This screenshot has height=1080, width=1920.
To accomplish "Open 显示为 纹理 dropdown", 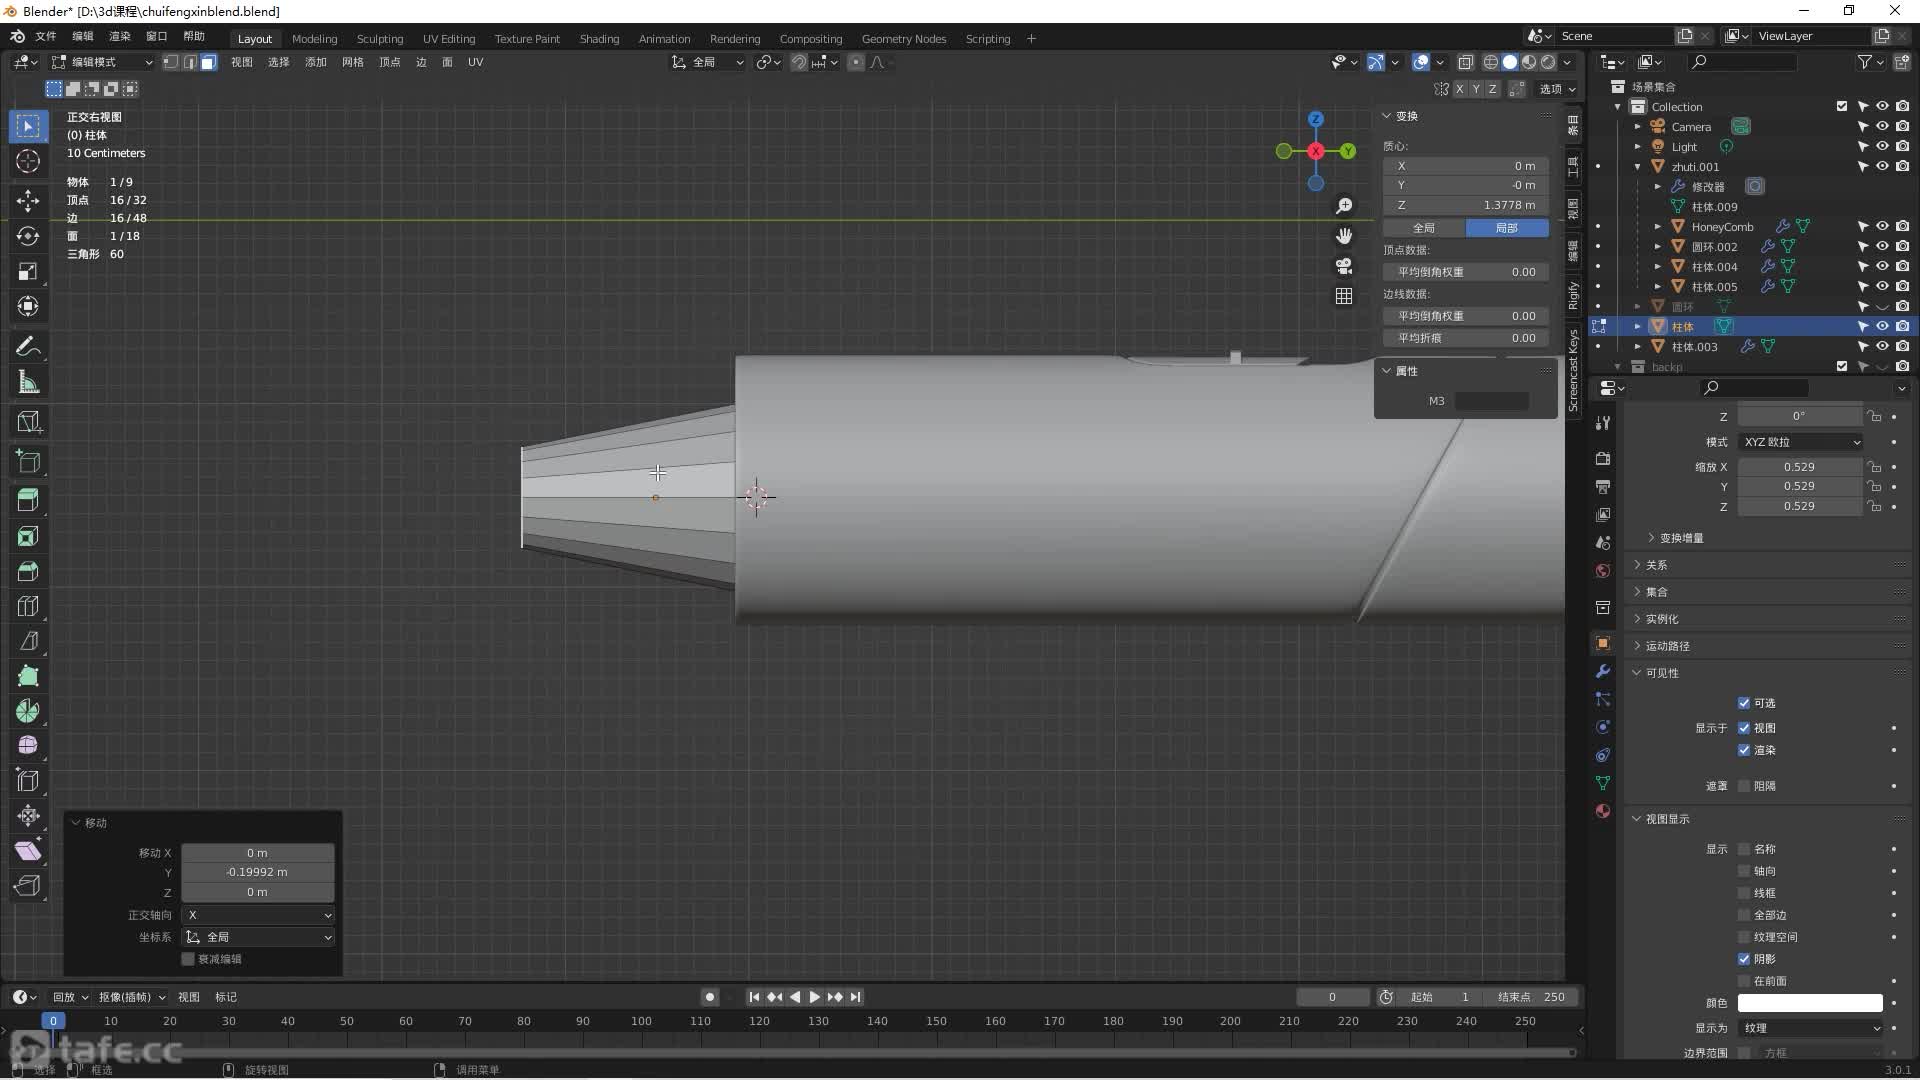I will coord(1811,1028).
